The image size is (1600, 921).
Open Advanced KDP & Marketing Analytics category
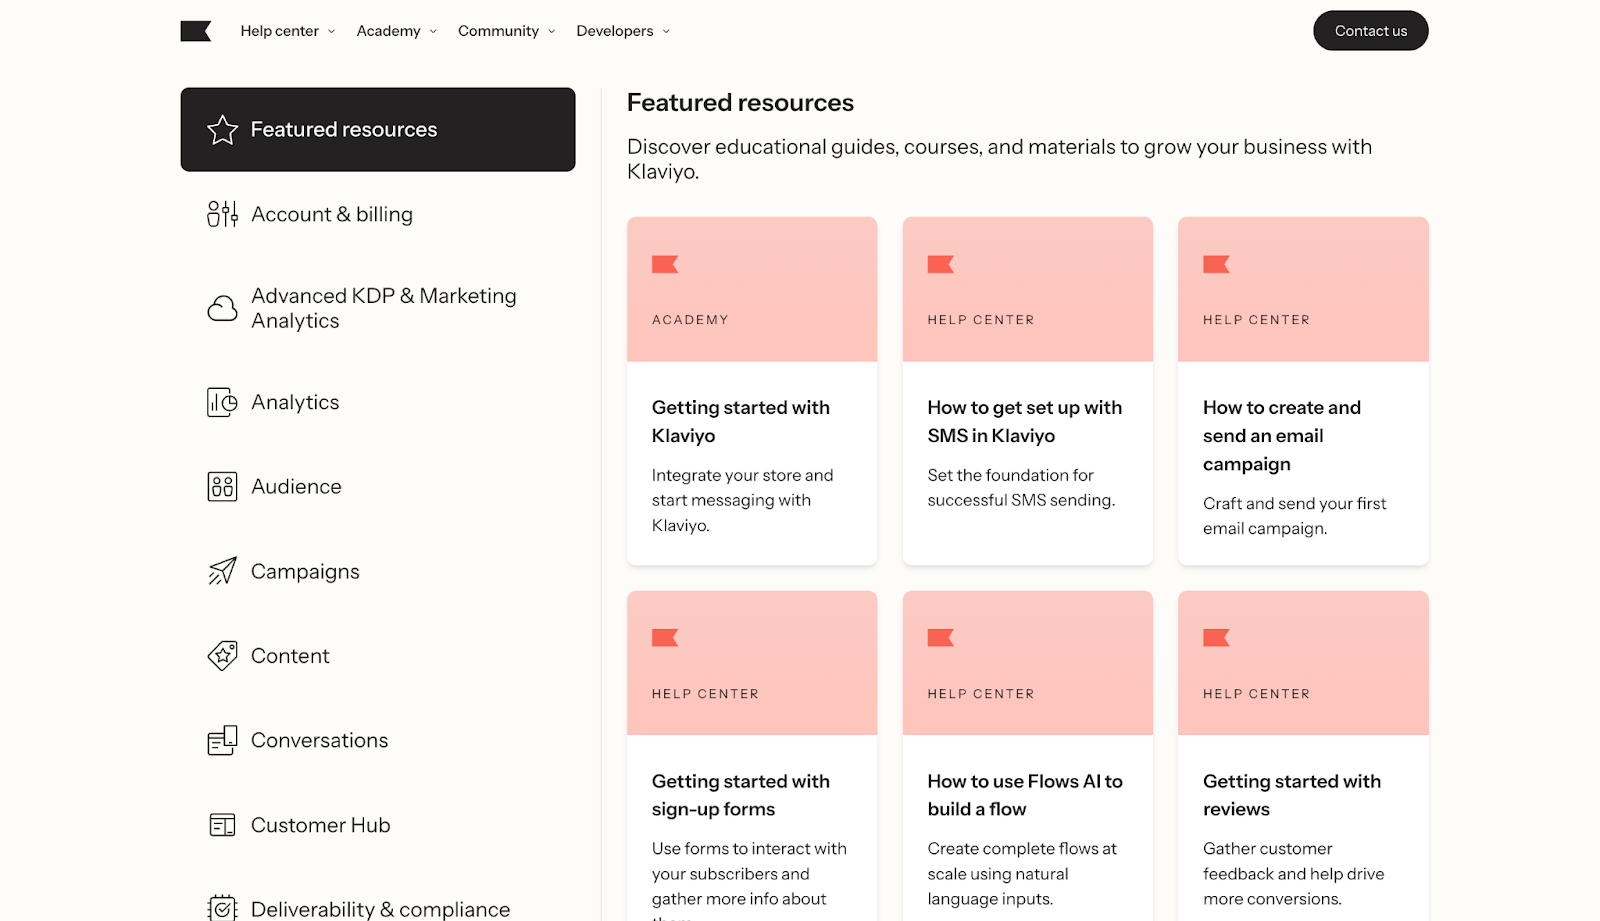(x=384, y=308)
